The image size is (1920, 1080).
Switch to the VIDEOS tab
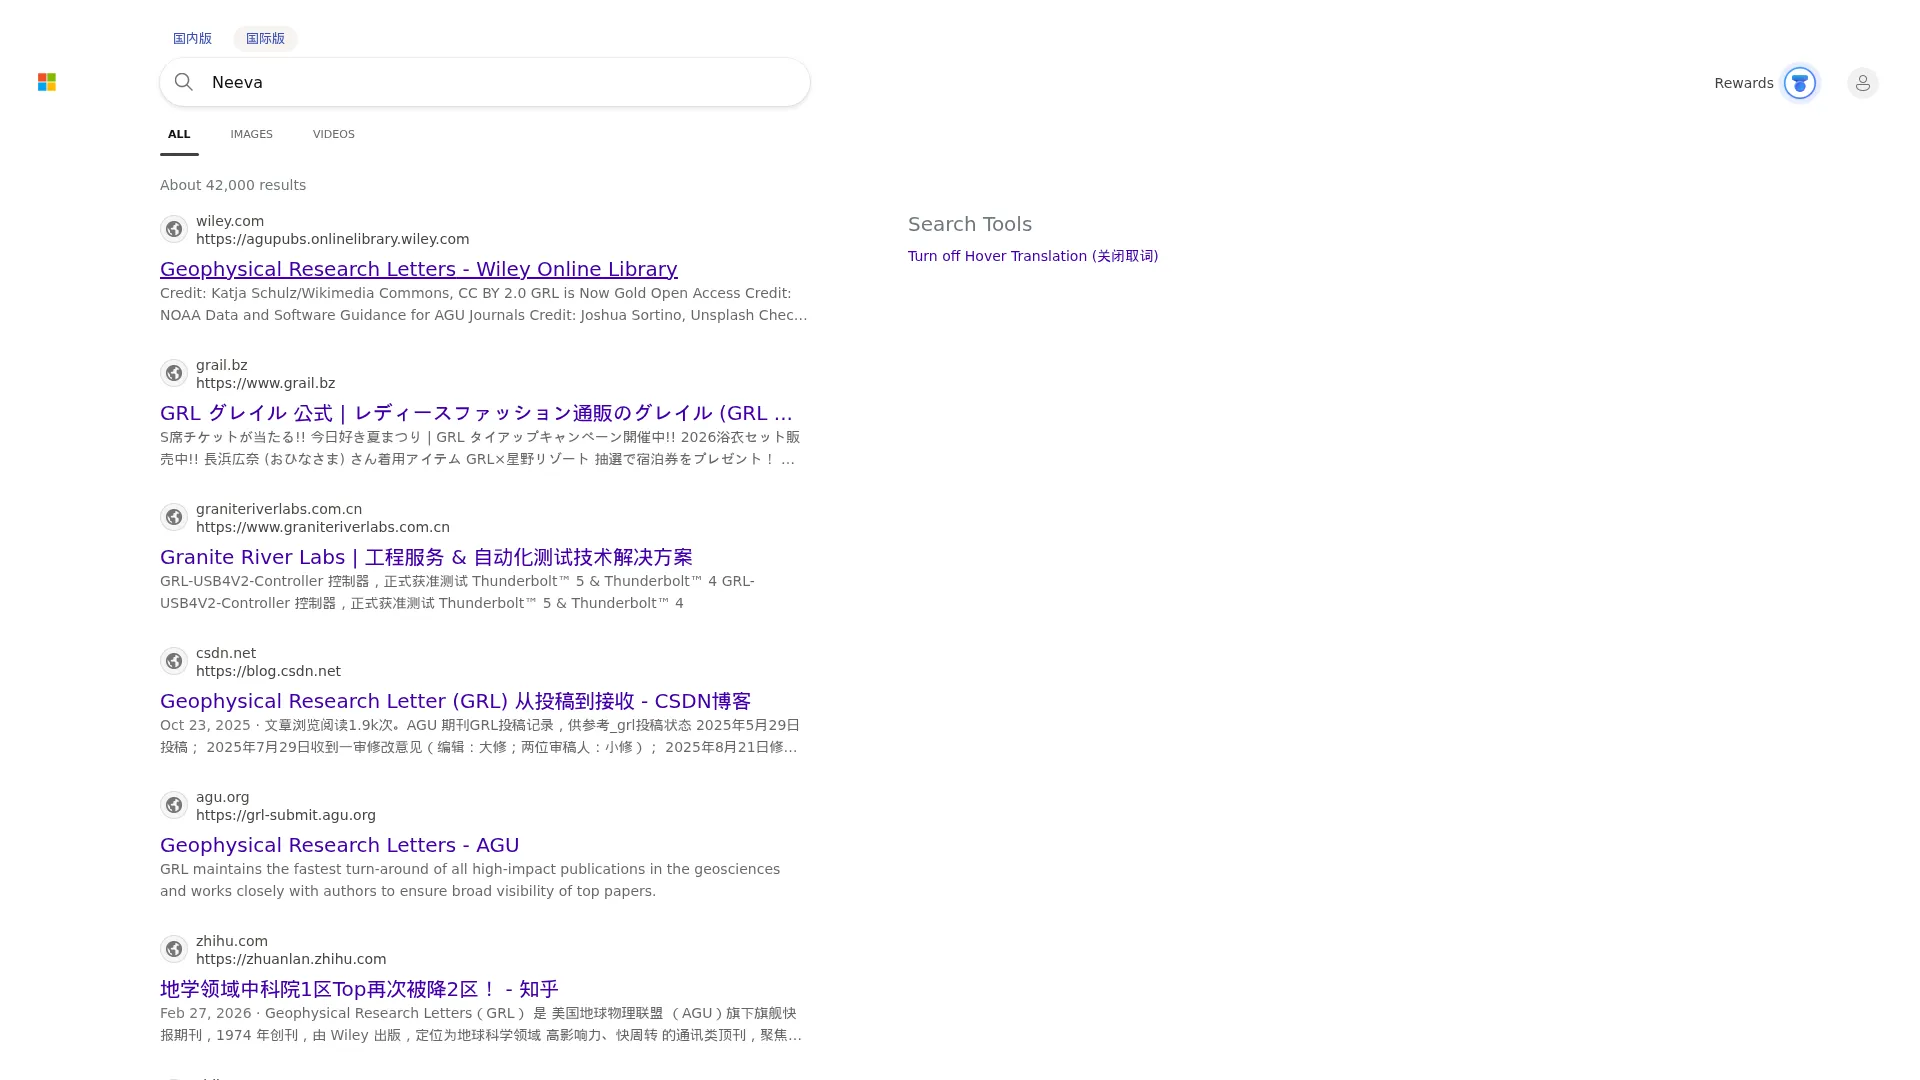tap(333, 134)
